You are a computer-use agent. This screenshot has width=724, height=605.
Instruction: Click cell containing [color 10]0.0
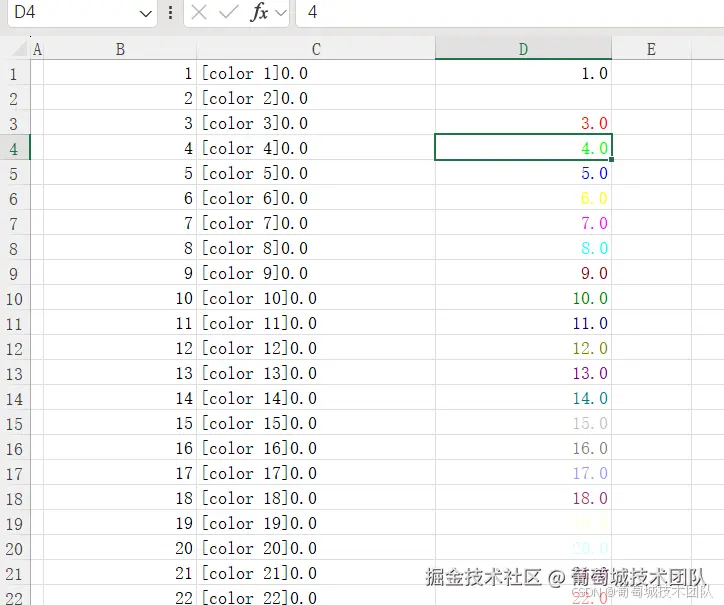pos(316,298)
